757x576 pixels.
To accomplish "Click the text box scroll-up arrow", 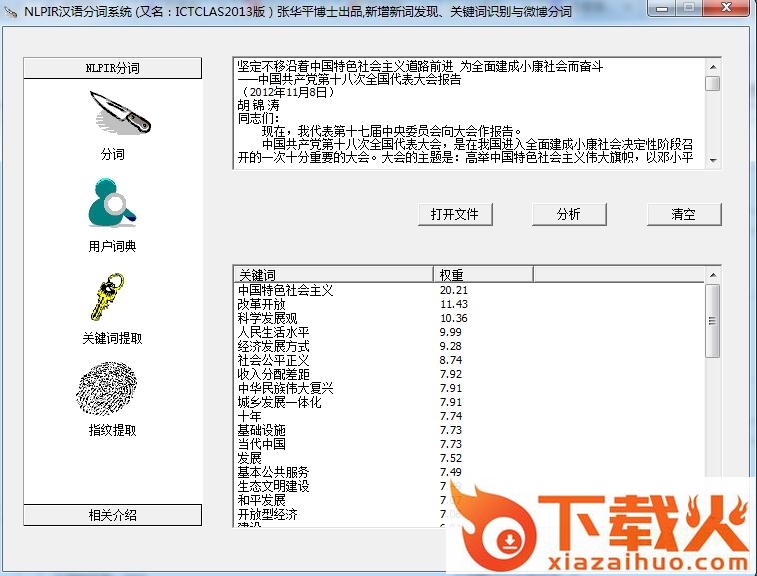I will click(x=713, y=66).
